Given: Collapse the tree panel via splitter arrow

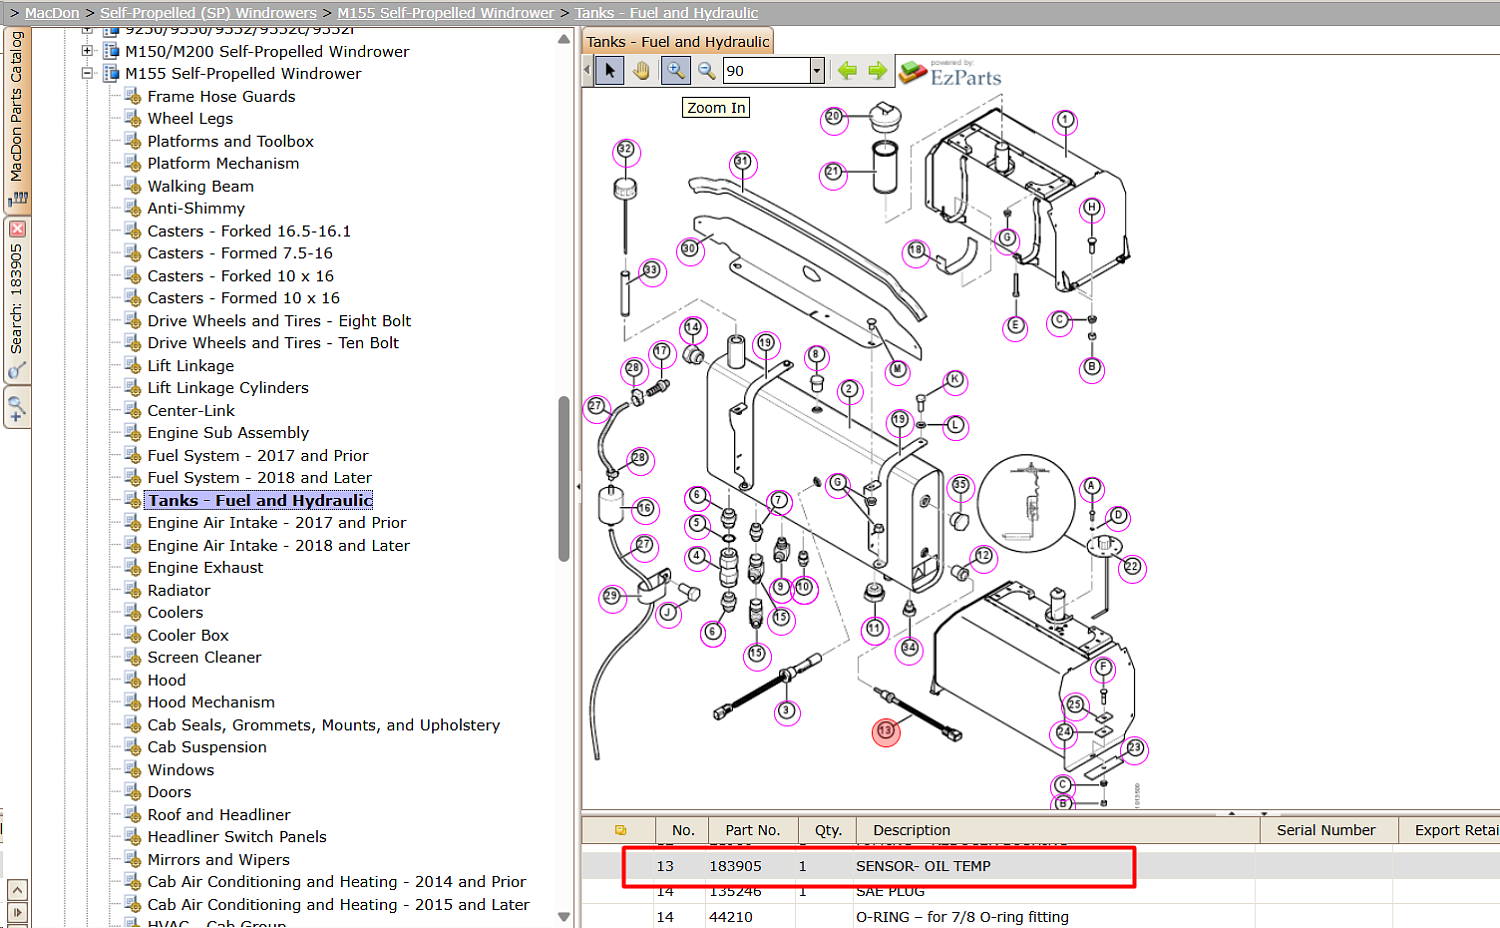Looking at the screenshot, I should tap(578, 487).
